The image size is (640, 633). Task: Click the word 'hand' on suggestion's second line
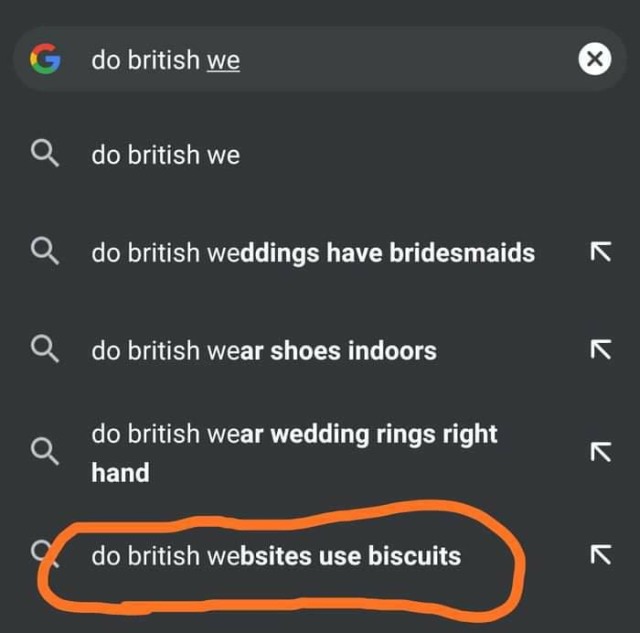tap(120, 472)
